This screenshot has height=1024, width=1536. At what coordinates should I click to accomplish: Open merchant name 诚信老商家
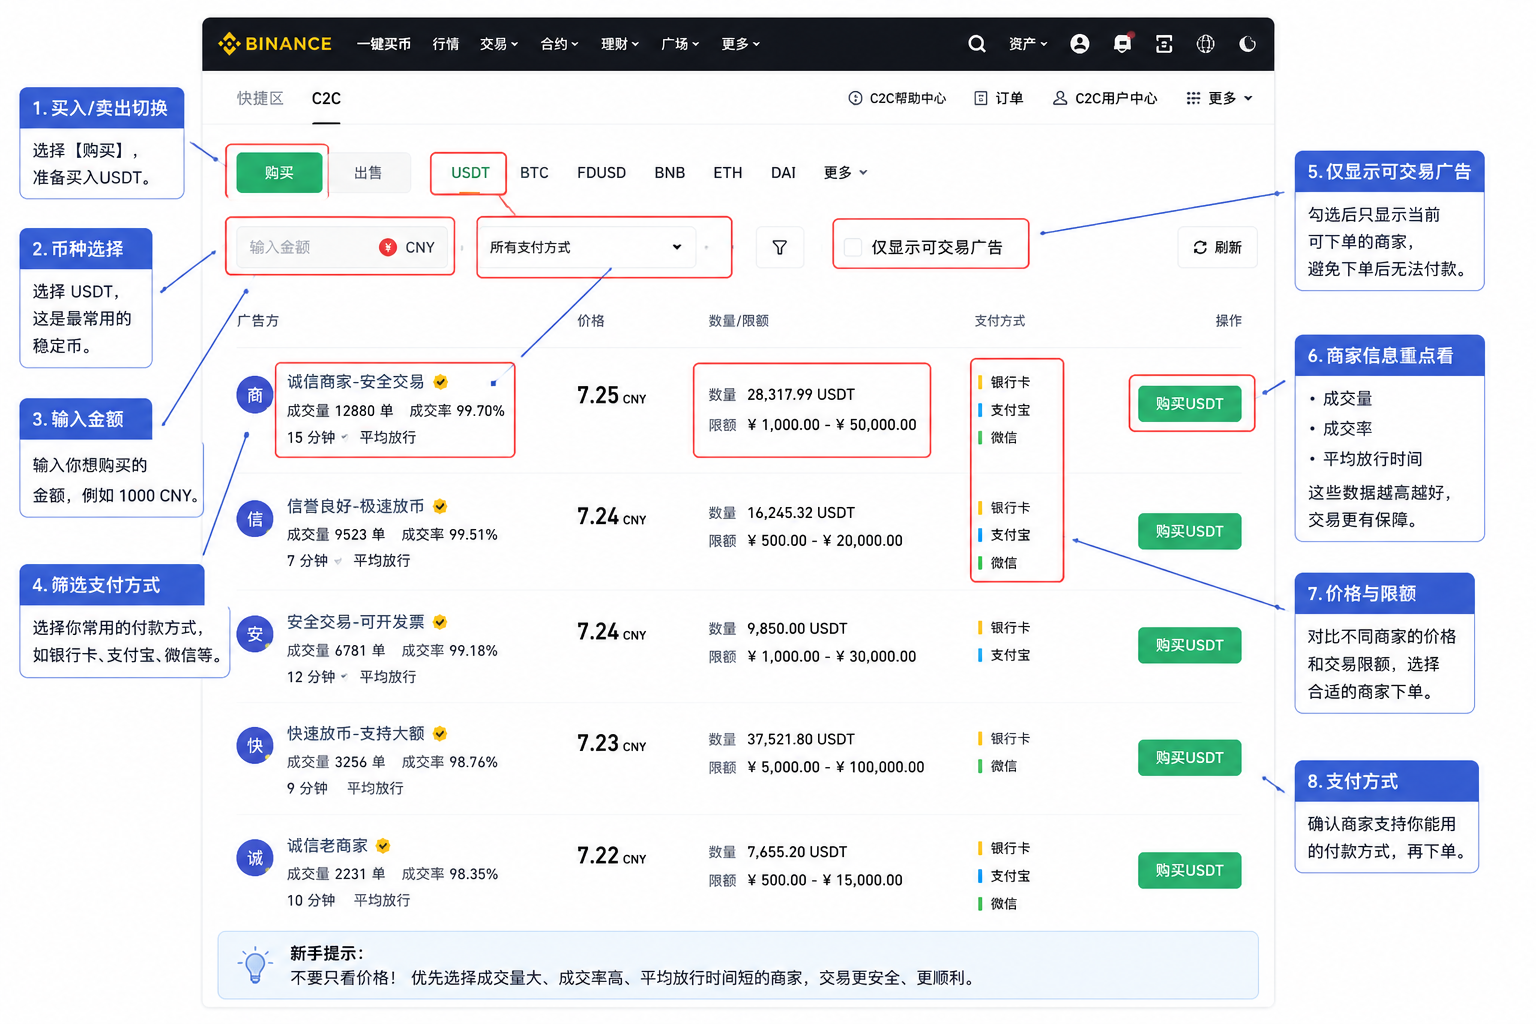coord(328,846)
